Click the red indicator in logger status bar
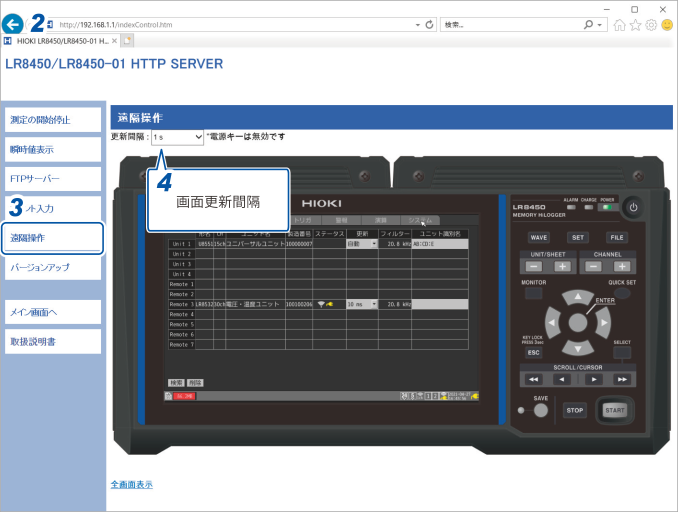 [x=185, y=396]
